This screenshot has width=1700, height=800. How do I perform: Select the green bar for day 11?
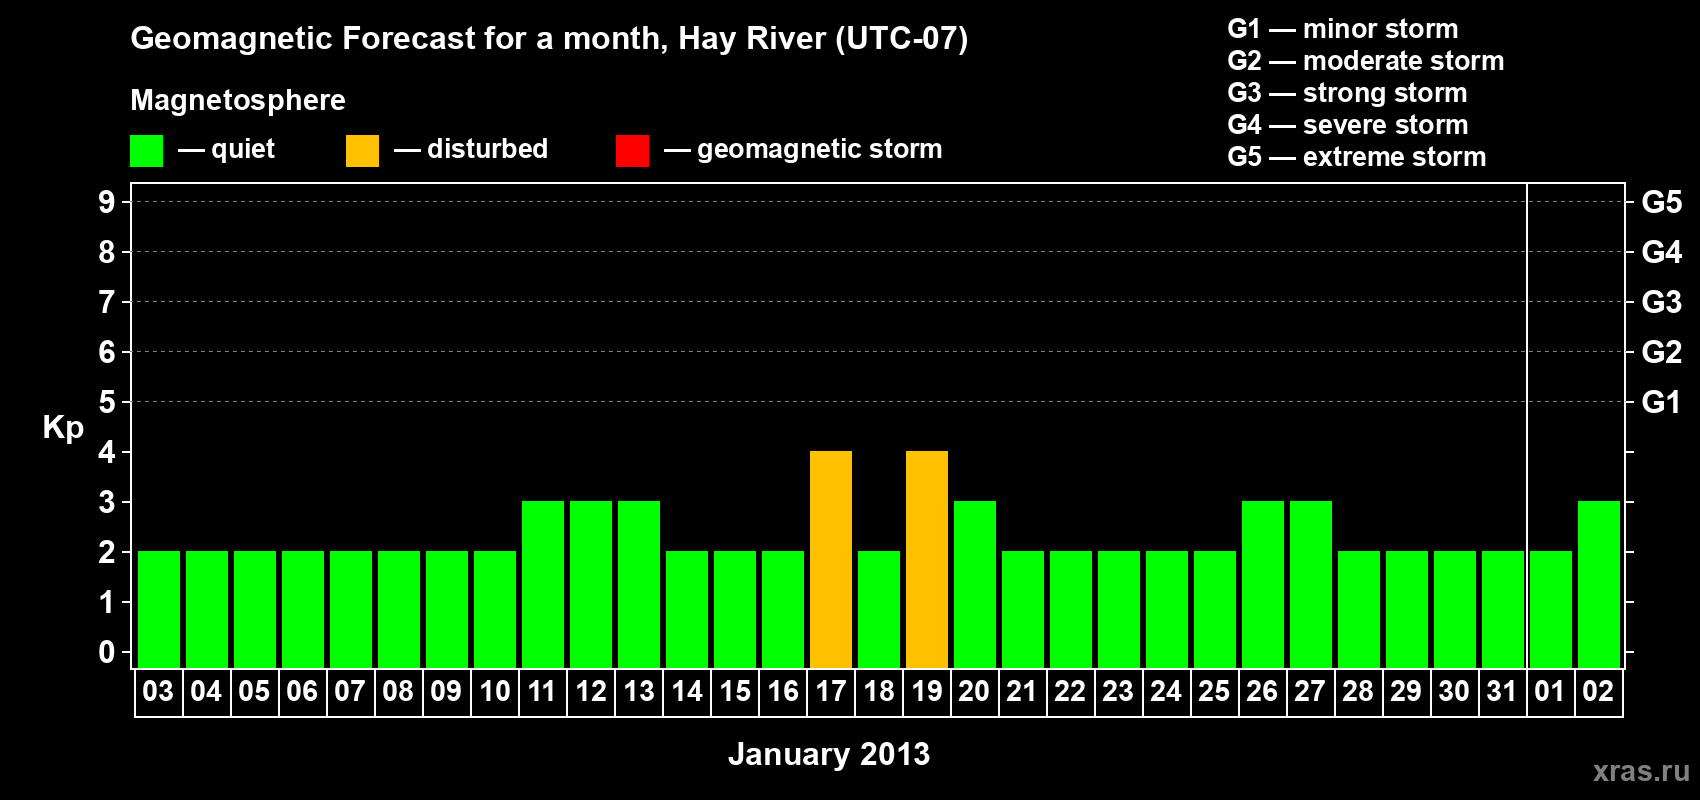pyautogui.click(x=543, y=584)
